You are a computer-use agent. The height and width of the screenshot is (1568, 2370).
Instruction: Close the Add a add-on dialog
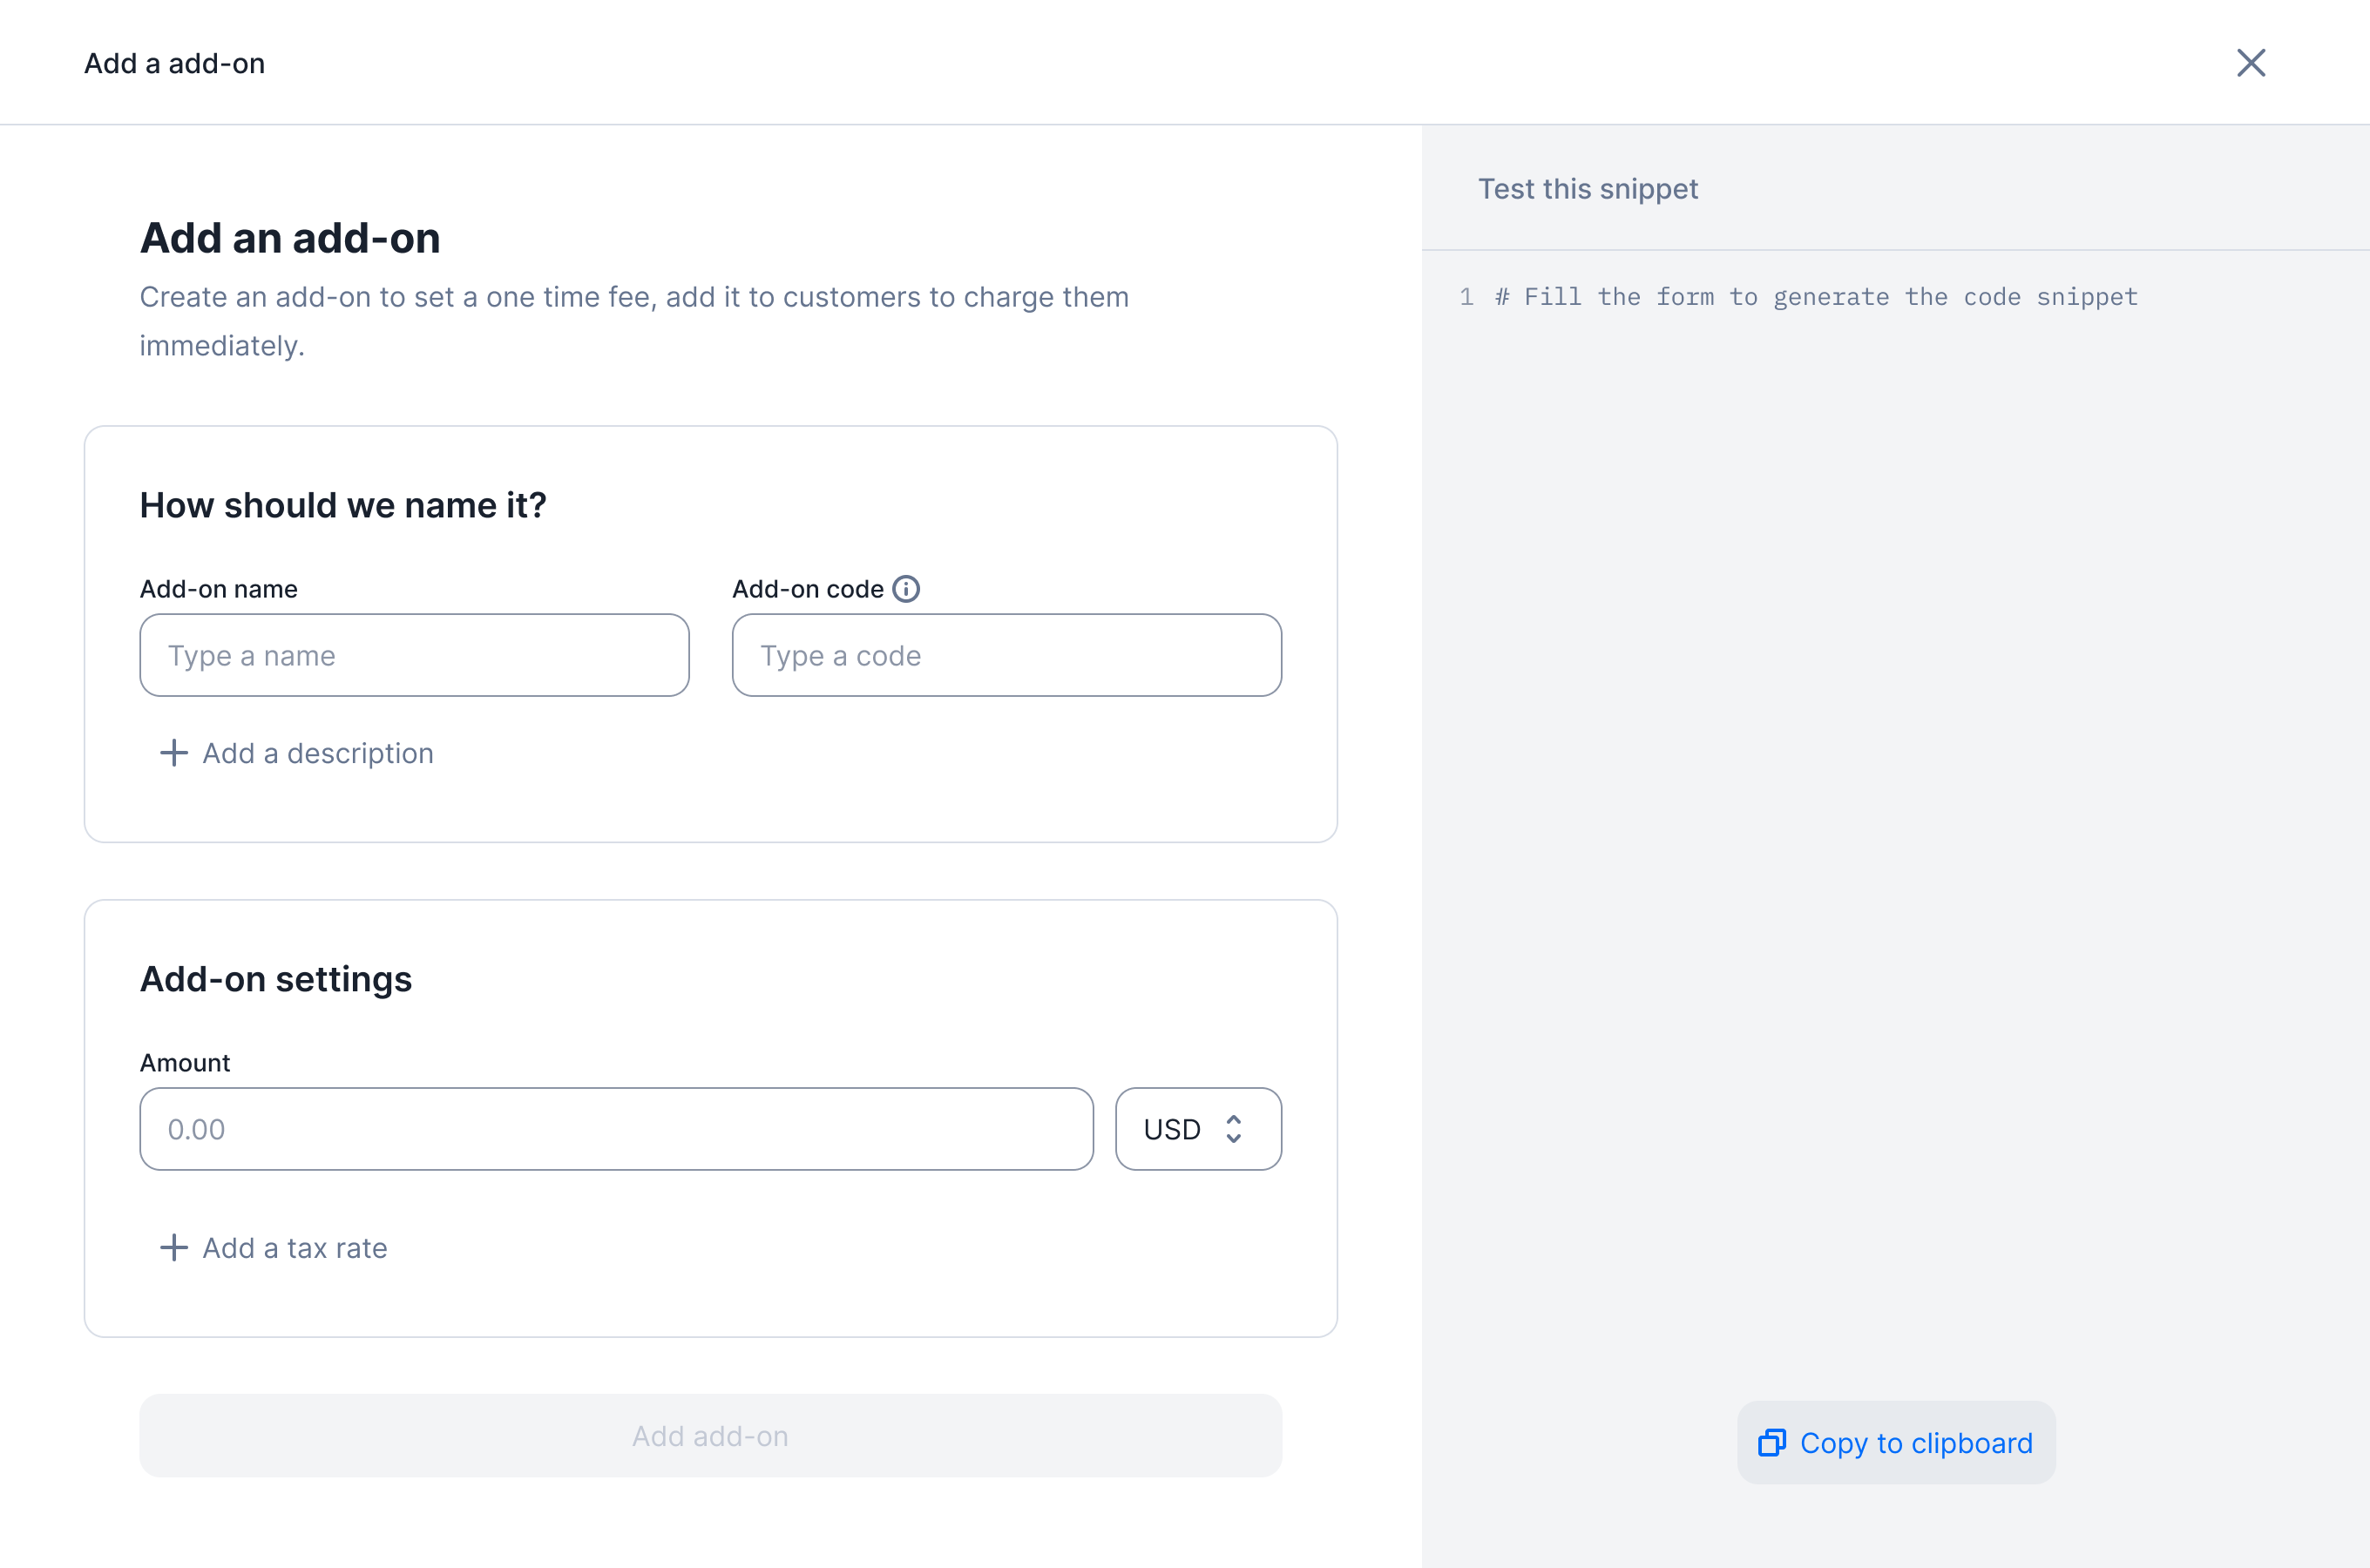click(x=2250, y=63)
